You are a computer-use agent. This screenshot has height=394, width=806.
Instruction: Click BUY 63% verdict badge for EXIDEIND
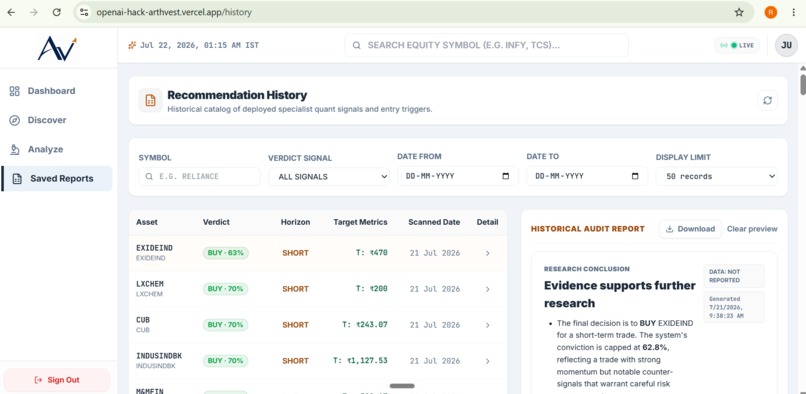pos(226,253)
